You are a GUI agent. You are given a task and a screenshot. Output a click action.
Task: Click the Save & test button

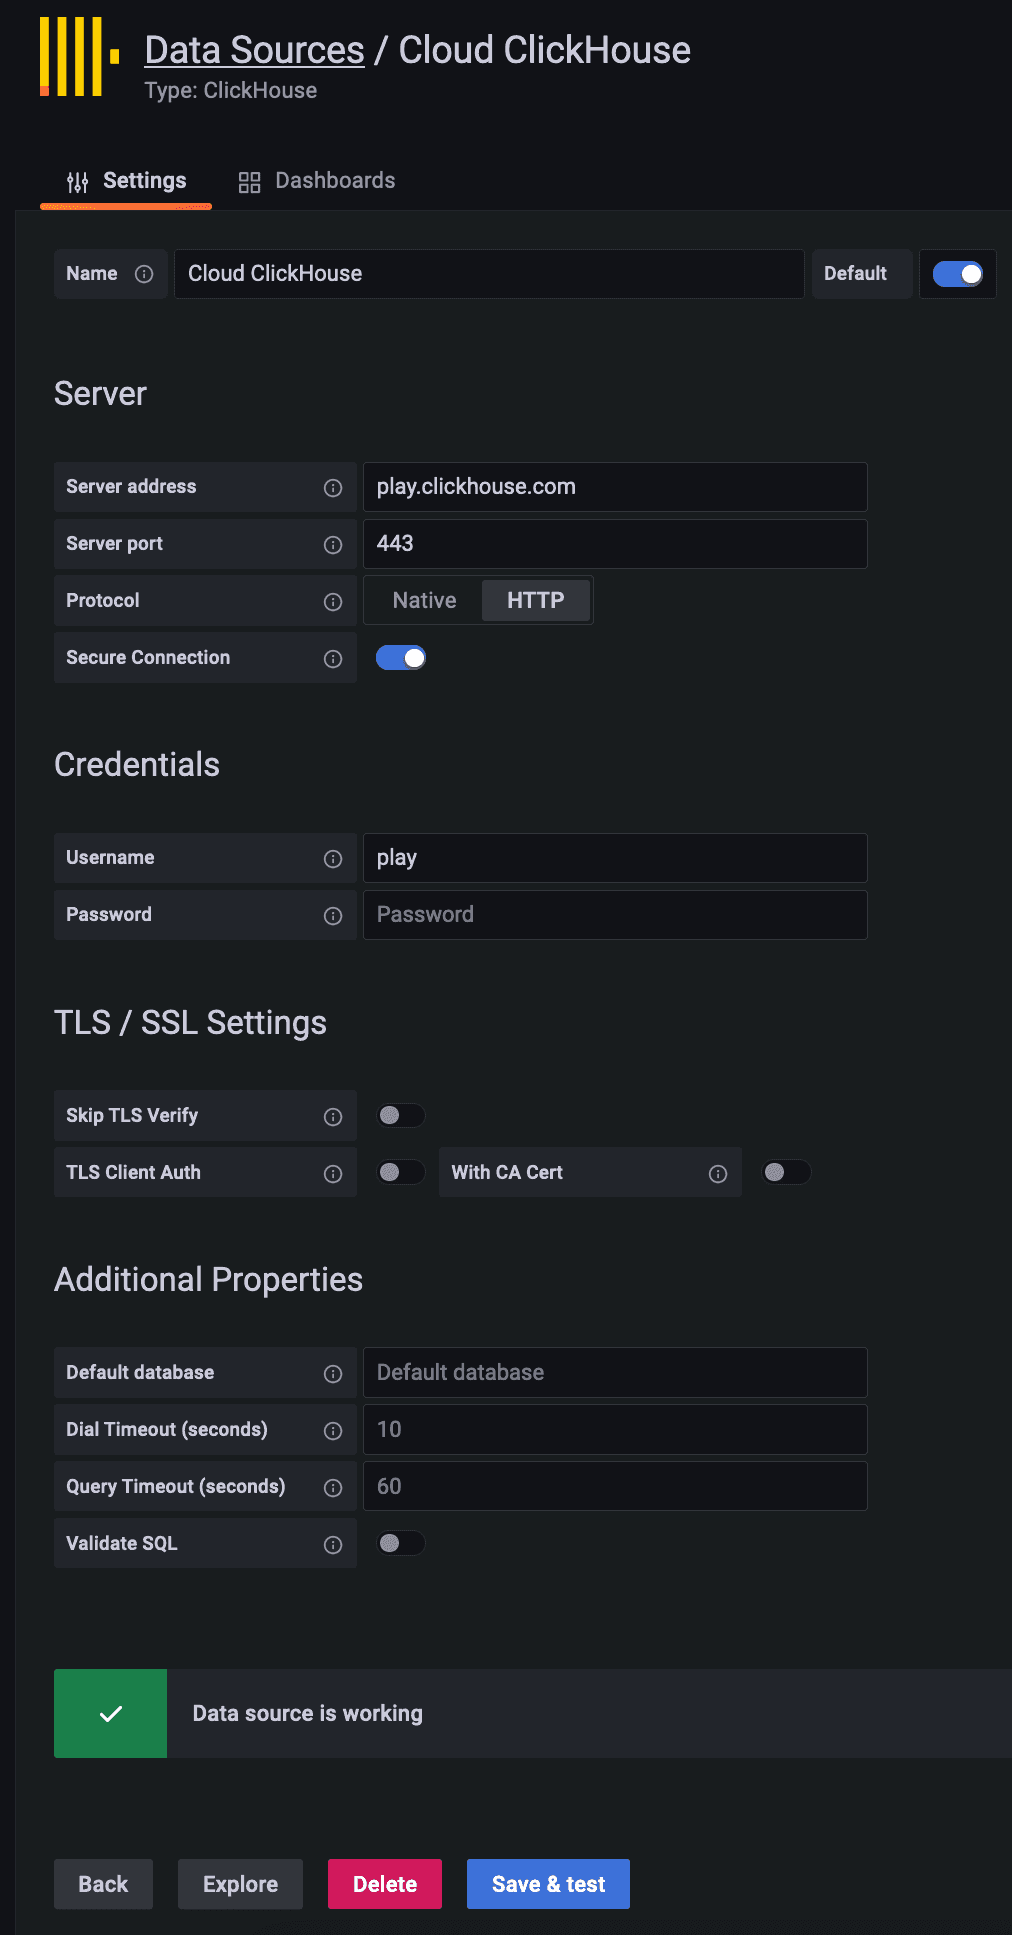(x=548, y=1884)
